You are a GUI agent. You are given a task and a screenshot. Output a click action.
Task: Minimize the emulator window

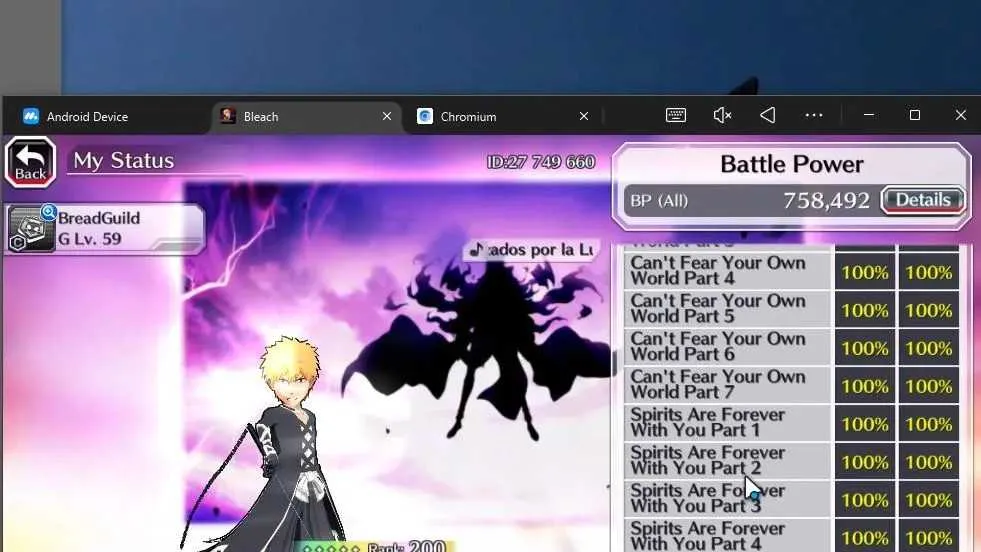pos(868,115)
